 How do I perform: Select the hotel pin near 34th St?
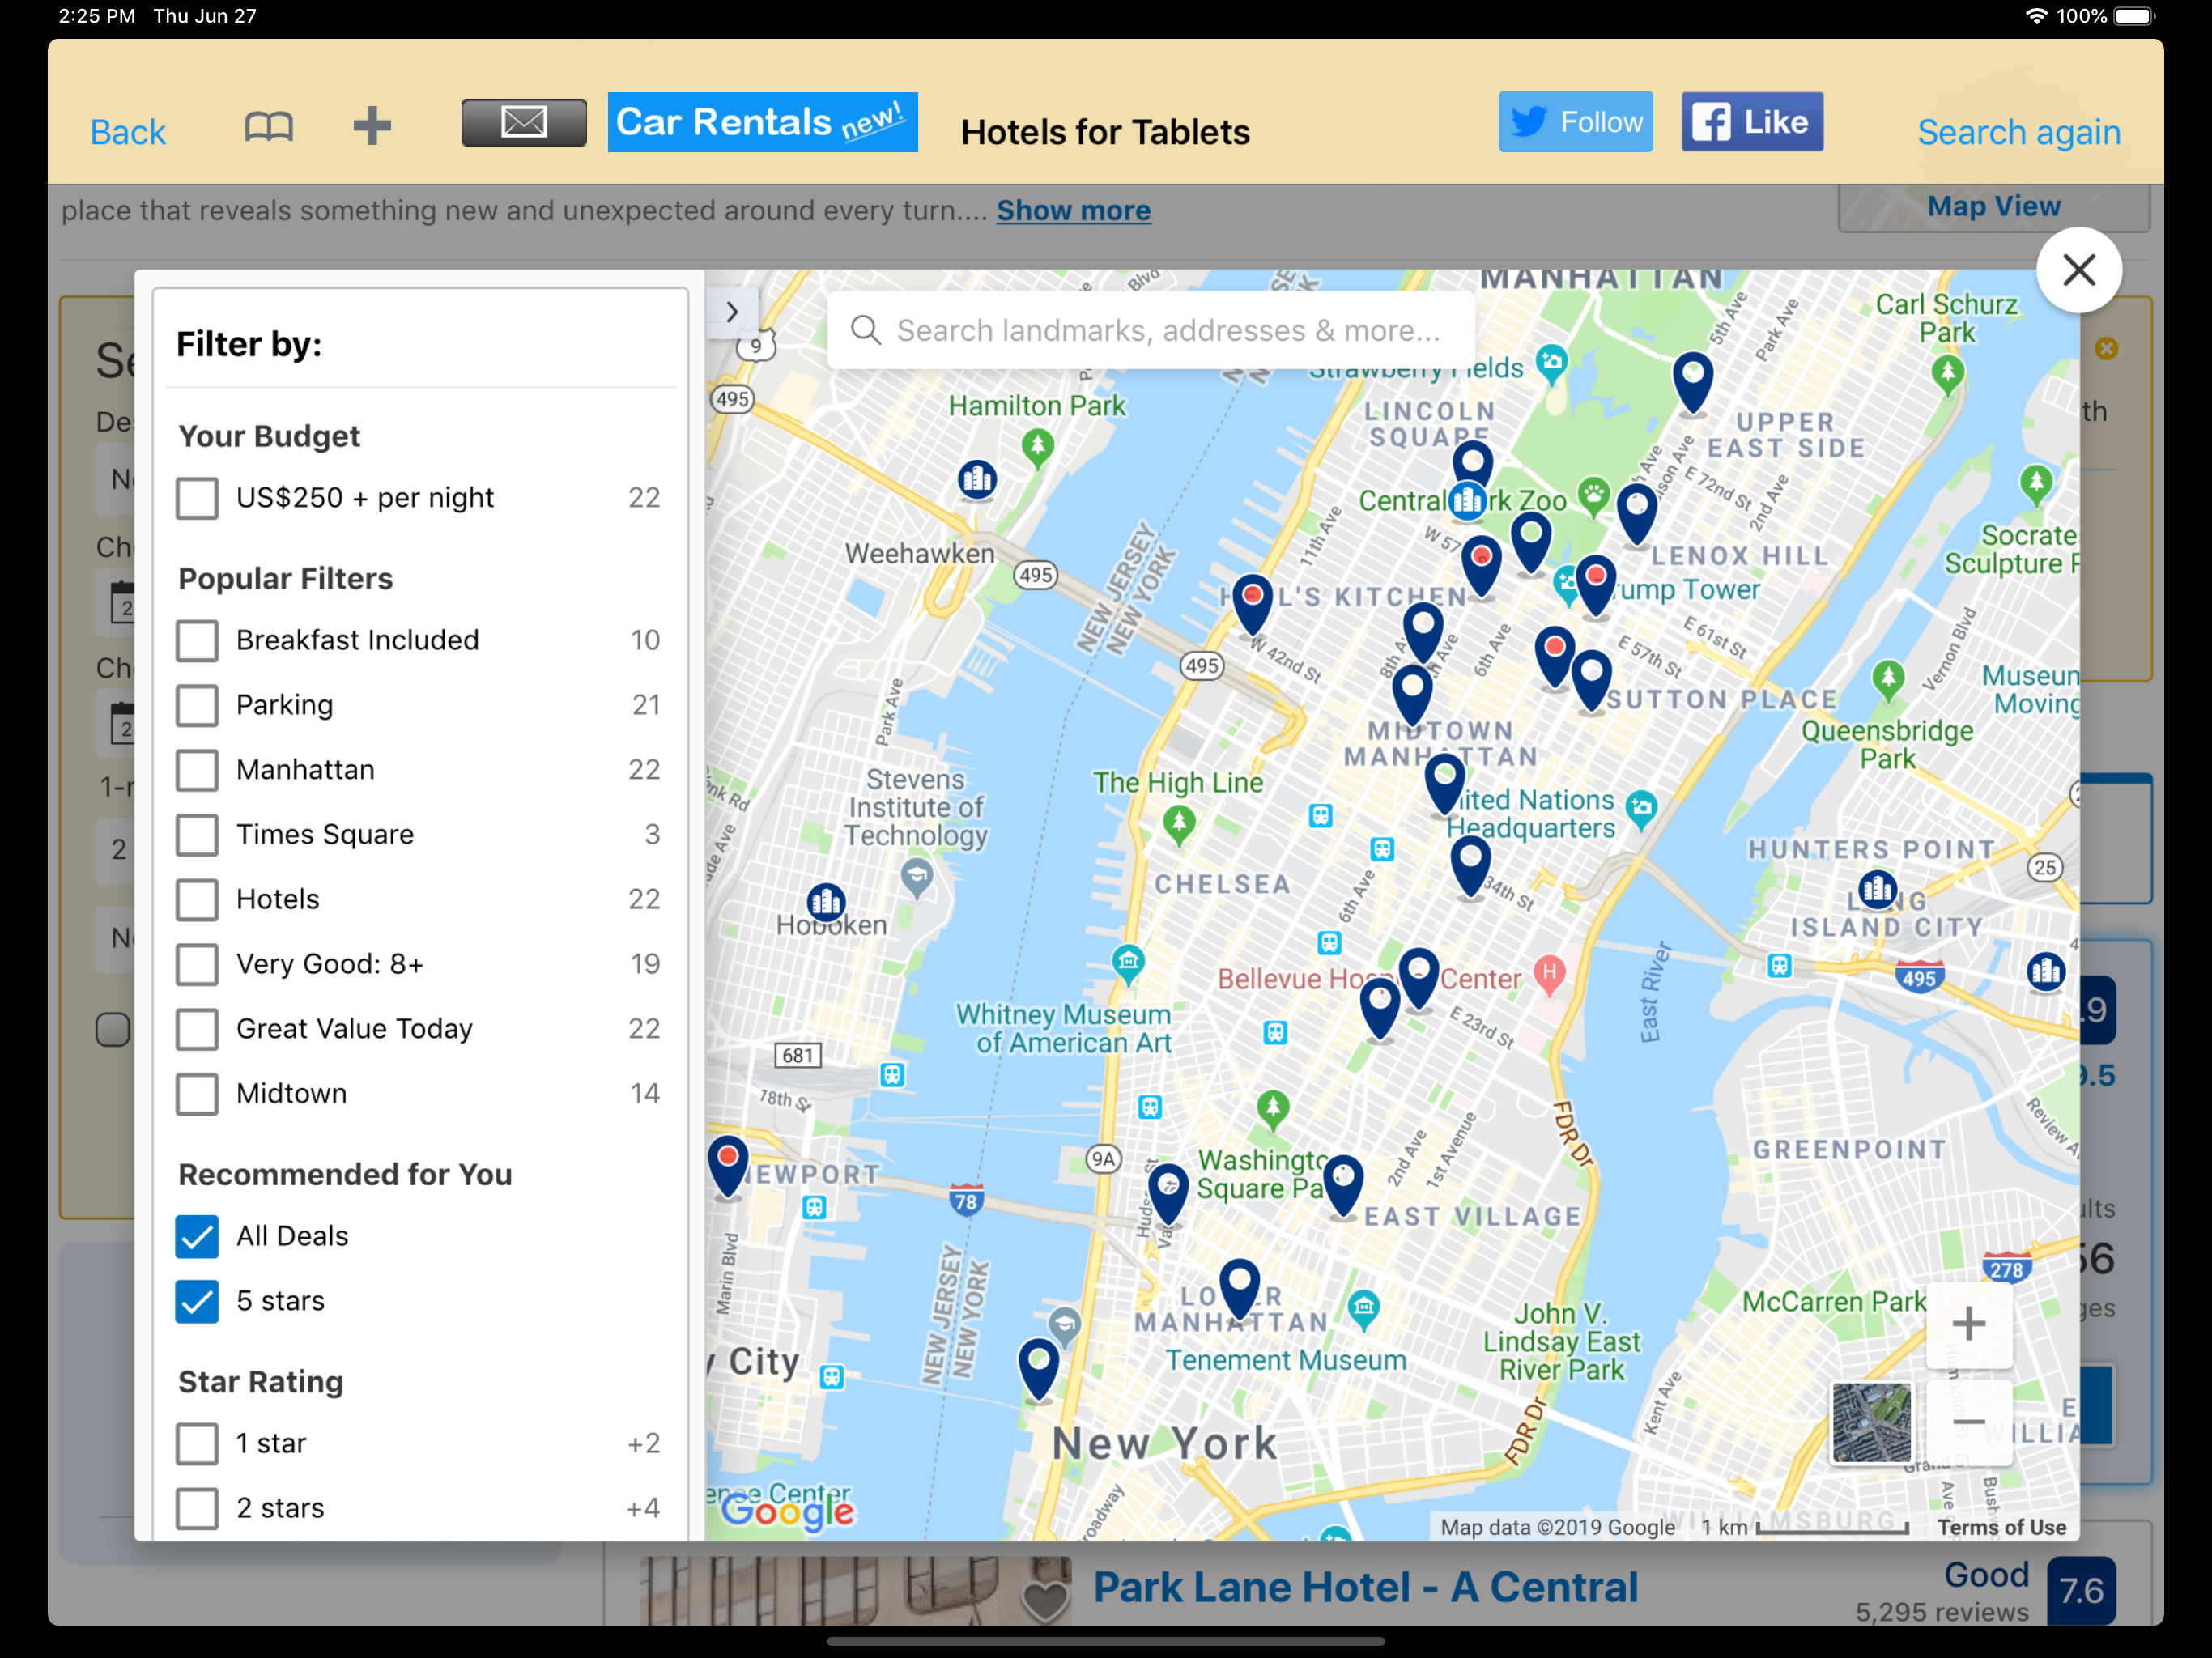[x=1470, y=866]
